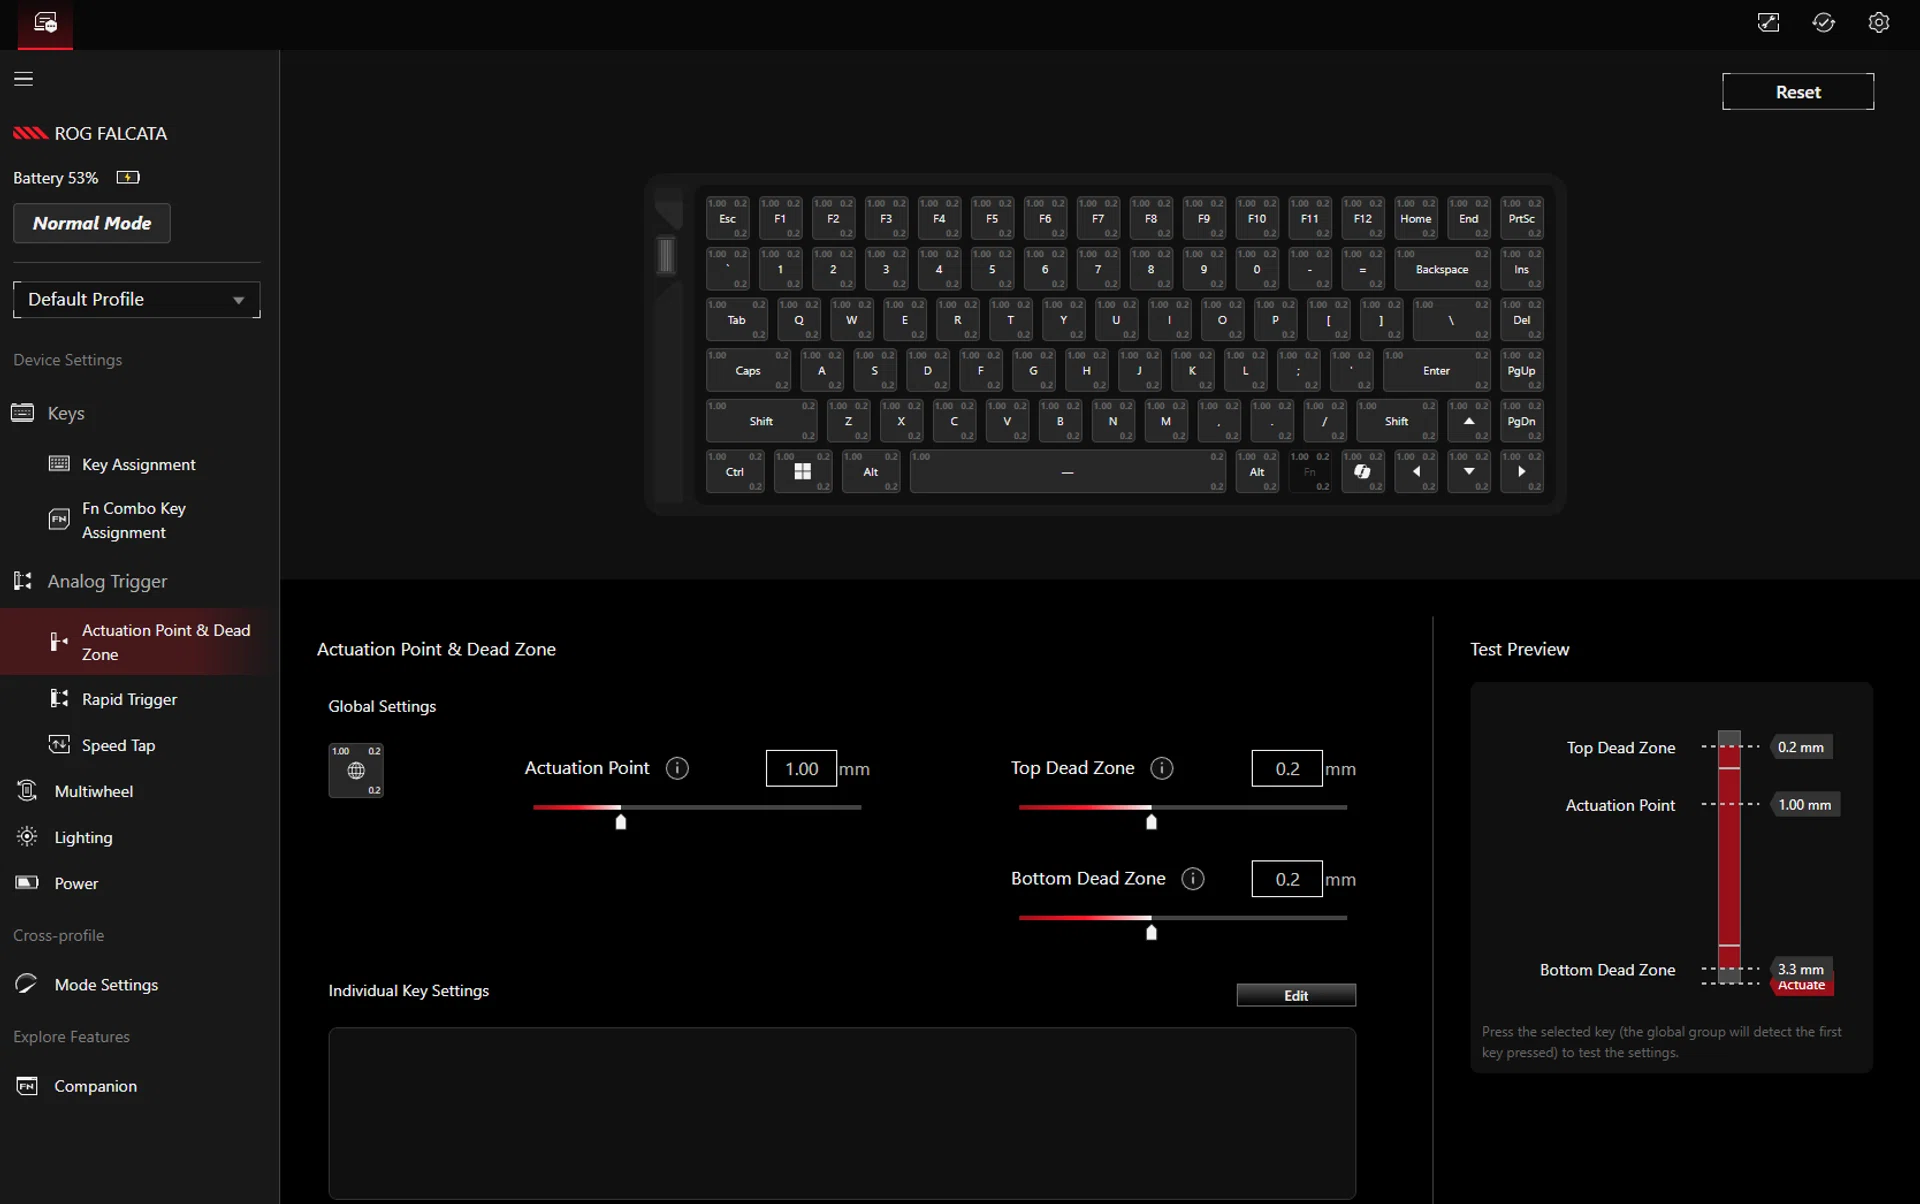Select the global settings key icon
This screenshot has height=1204, width=1920.
click(x=356, y=770)
